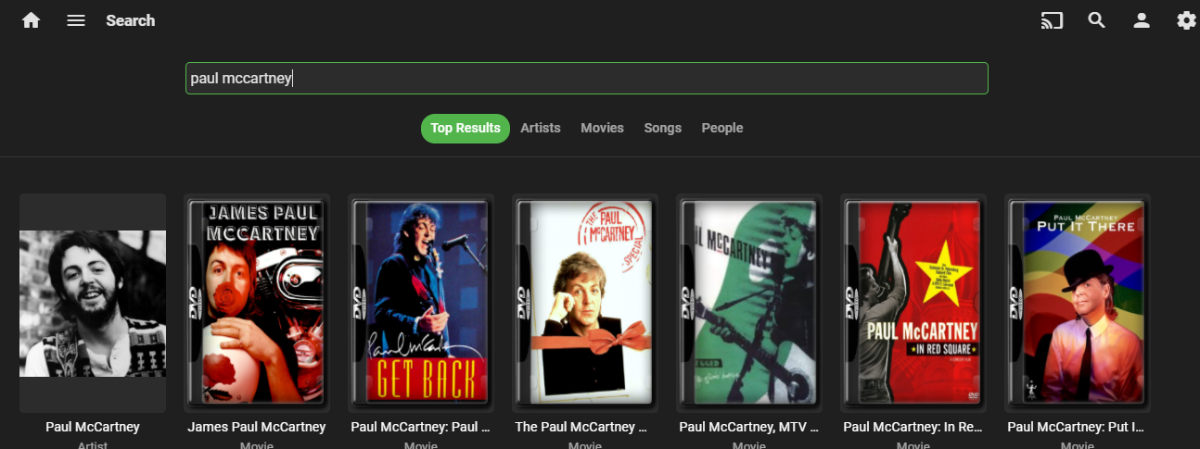Screen dimensions: 1200x449
Task: Open the In Red Square poster
Action: [x=913, y=303]
